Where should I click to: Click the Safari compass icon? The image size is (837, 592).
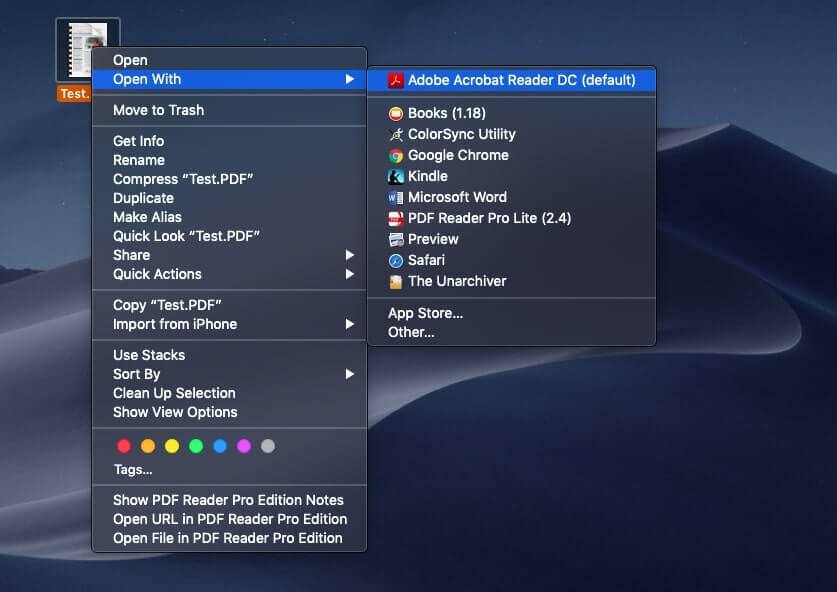396,261
